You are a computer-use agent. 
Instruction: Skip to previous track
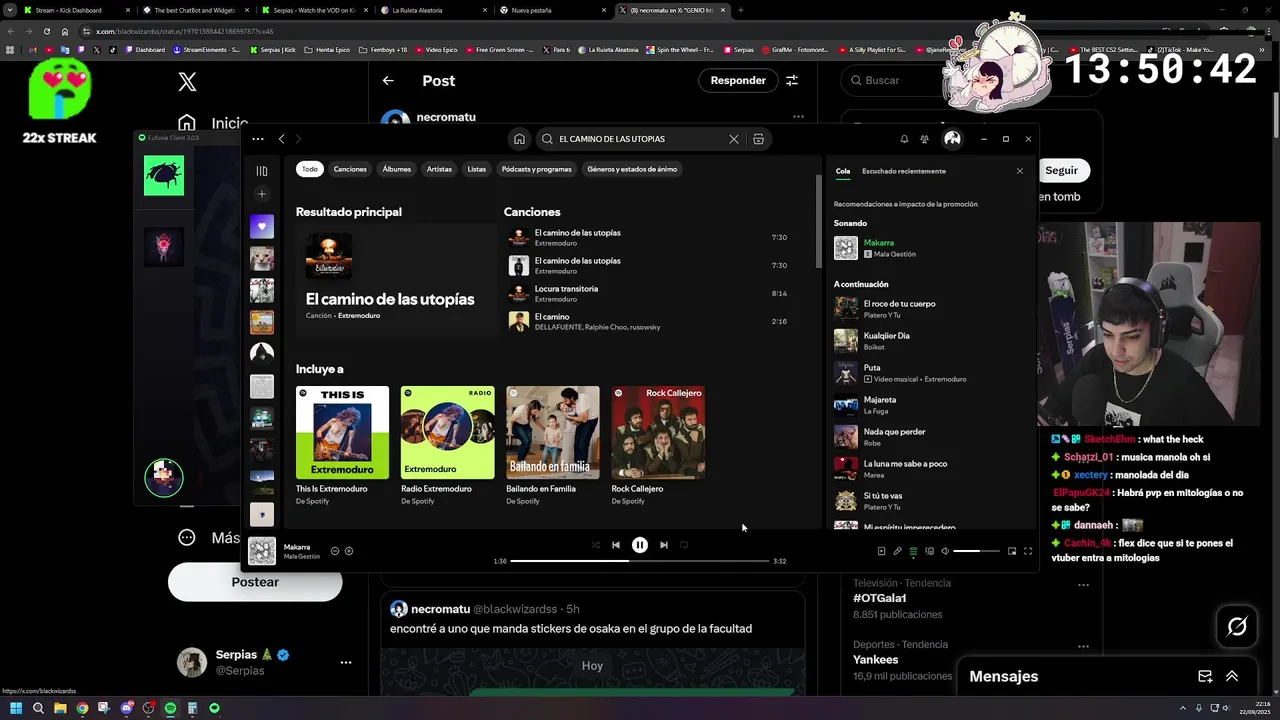pos(616,545)
